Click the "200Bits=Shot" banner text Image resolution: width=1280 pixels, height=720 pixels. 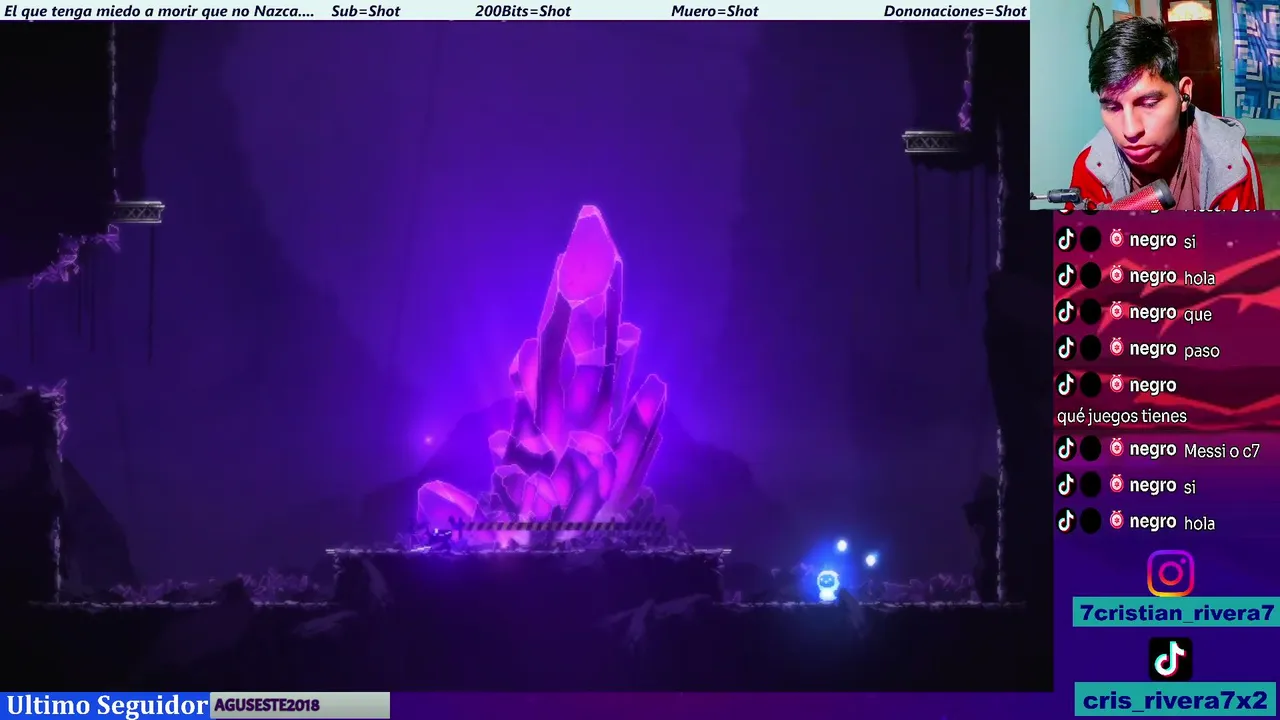(x=523, y=11)
